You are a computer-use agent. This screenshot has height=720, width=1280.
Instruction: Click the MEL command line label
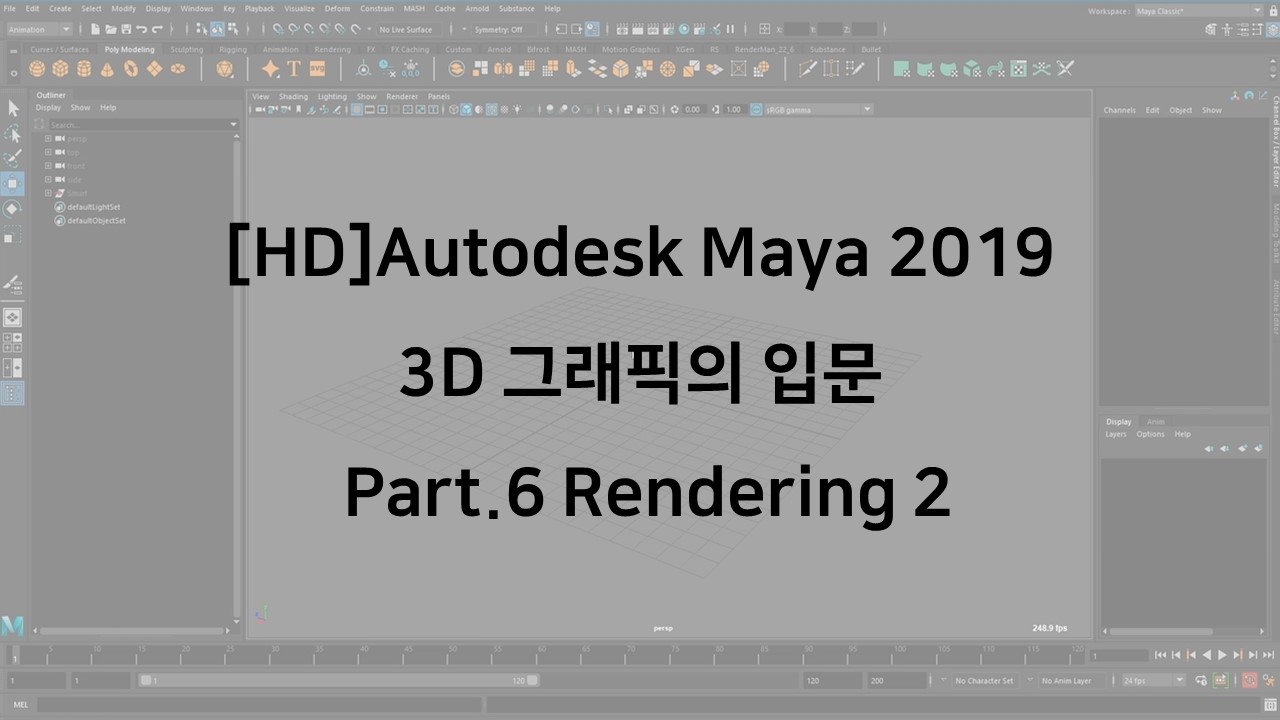point(21,705)
